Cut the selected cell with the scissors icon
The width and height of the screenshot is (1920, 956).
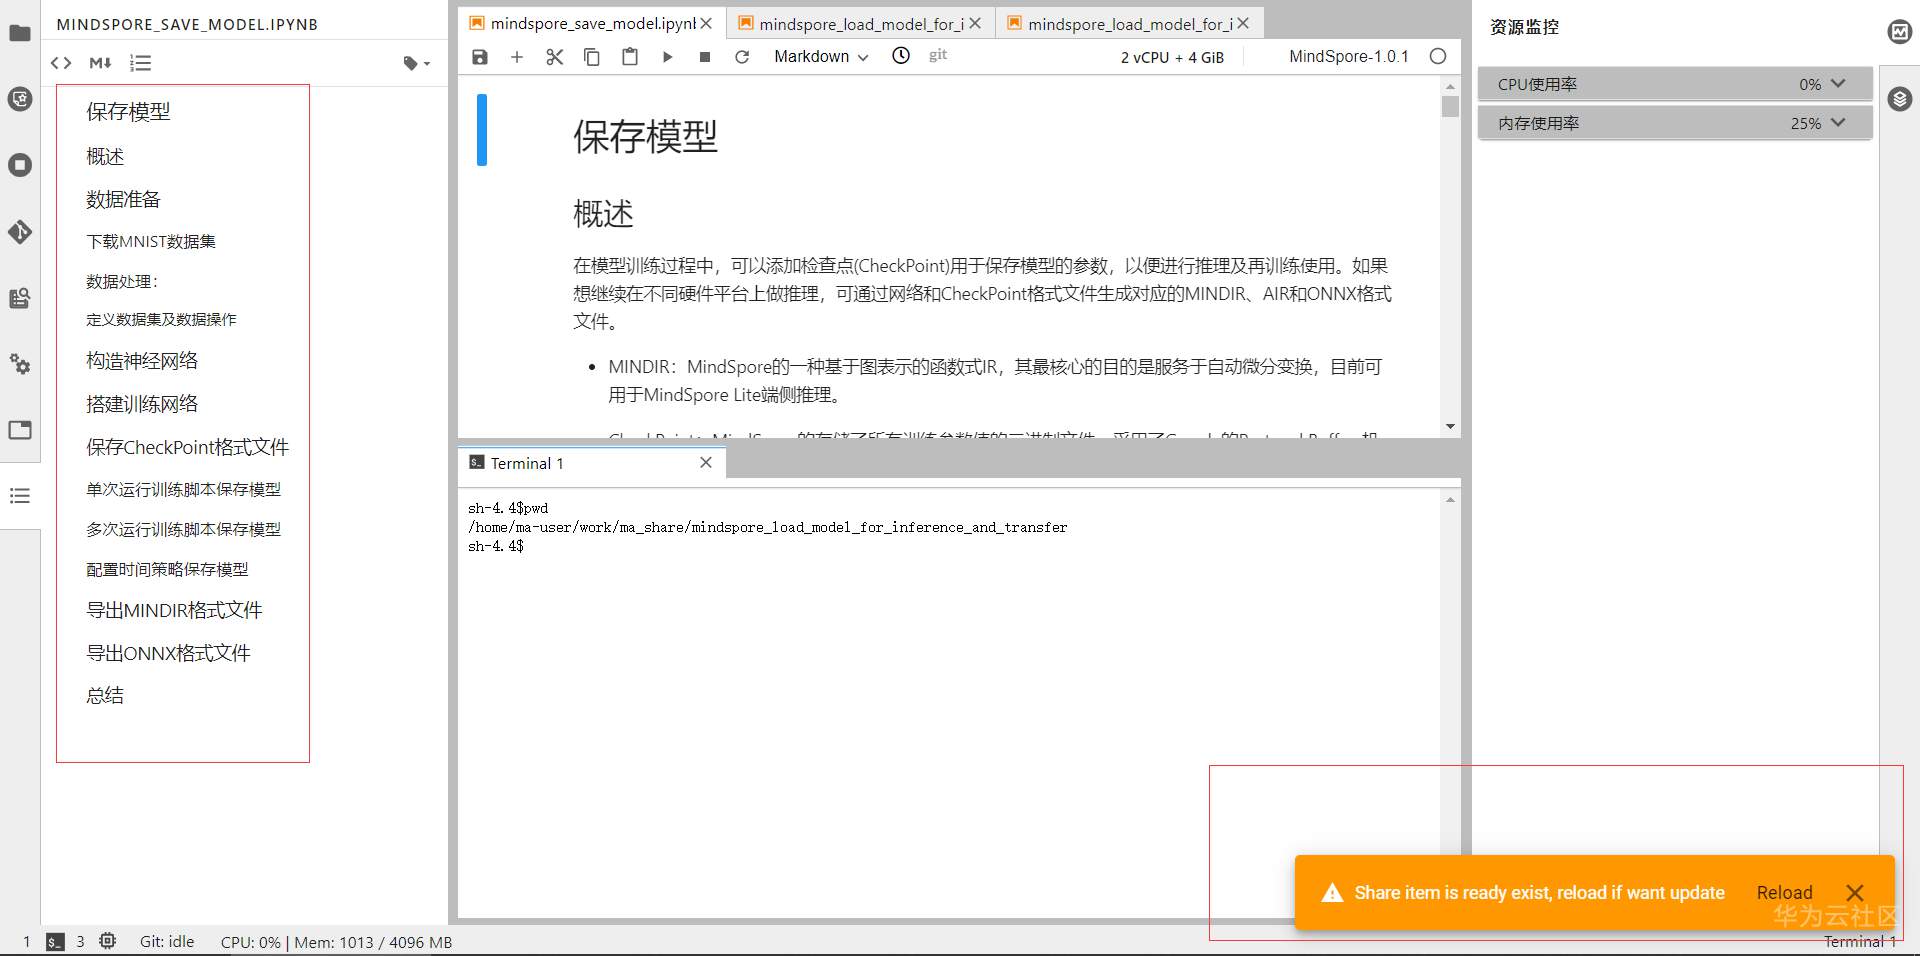[x=555, y=57]
